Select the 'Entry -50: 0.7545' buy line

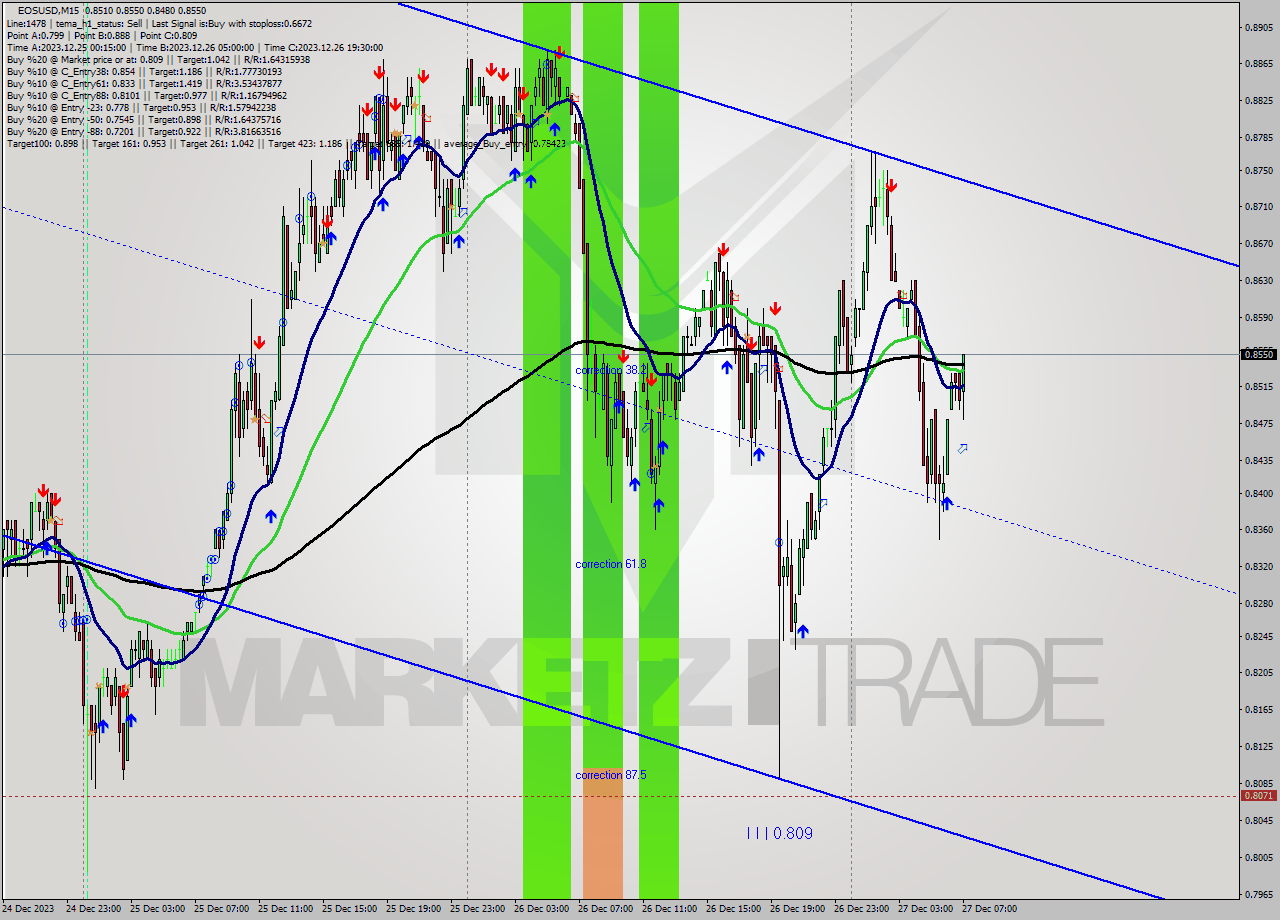coord(146,120)
